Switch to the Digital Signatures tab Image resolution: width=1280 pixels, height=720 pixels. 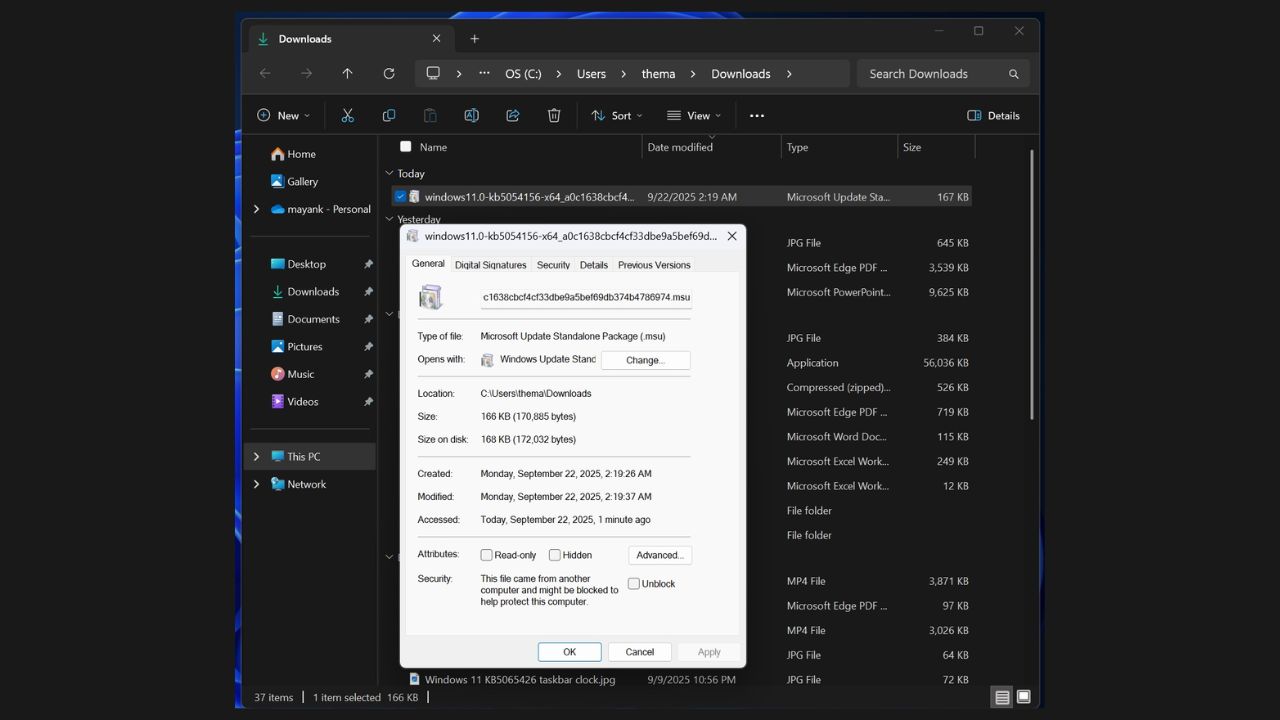tap(490, 264)
